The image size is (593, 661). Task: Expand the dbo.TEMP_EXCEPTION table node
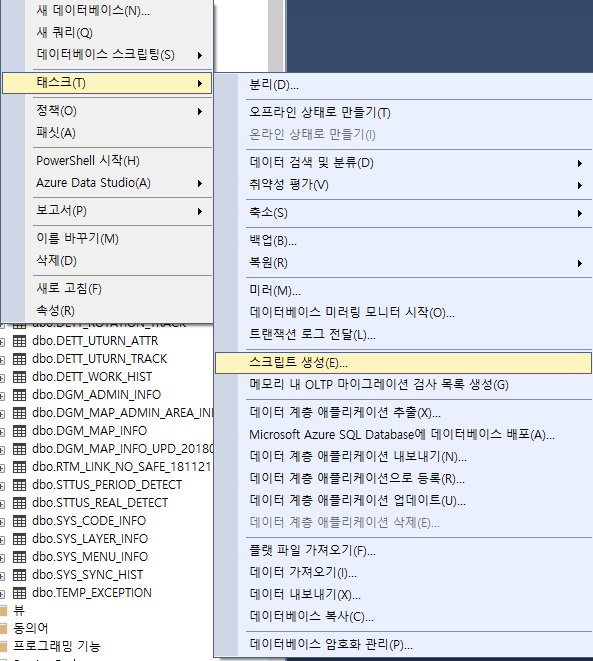pos(2,594)
